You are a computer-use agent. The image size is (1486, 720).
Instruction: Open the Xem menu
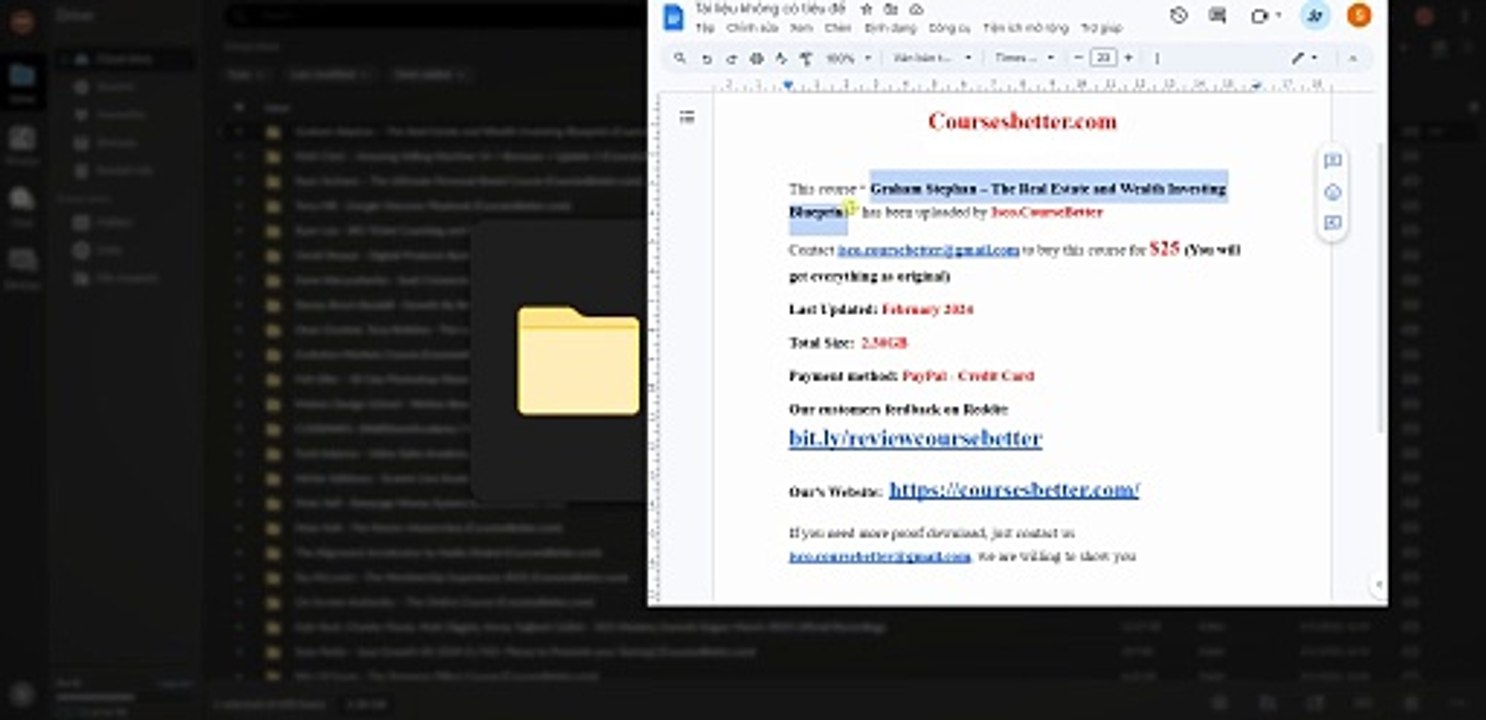pyautogui.click(x=801, y=28)
